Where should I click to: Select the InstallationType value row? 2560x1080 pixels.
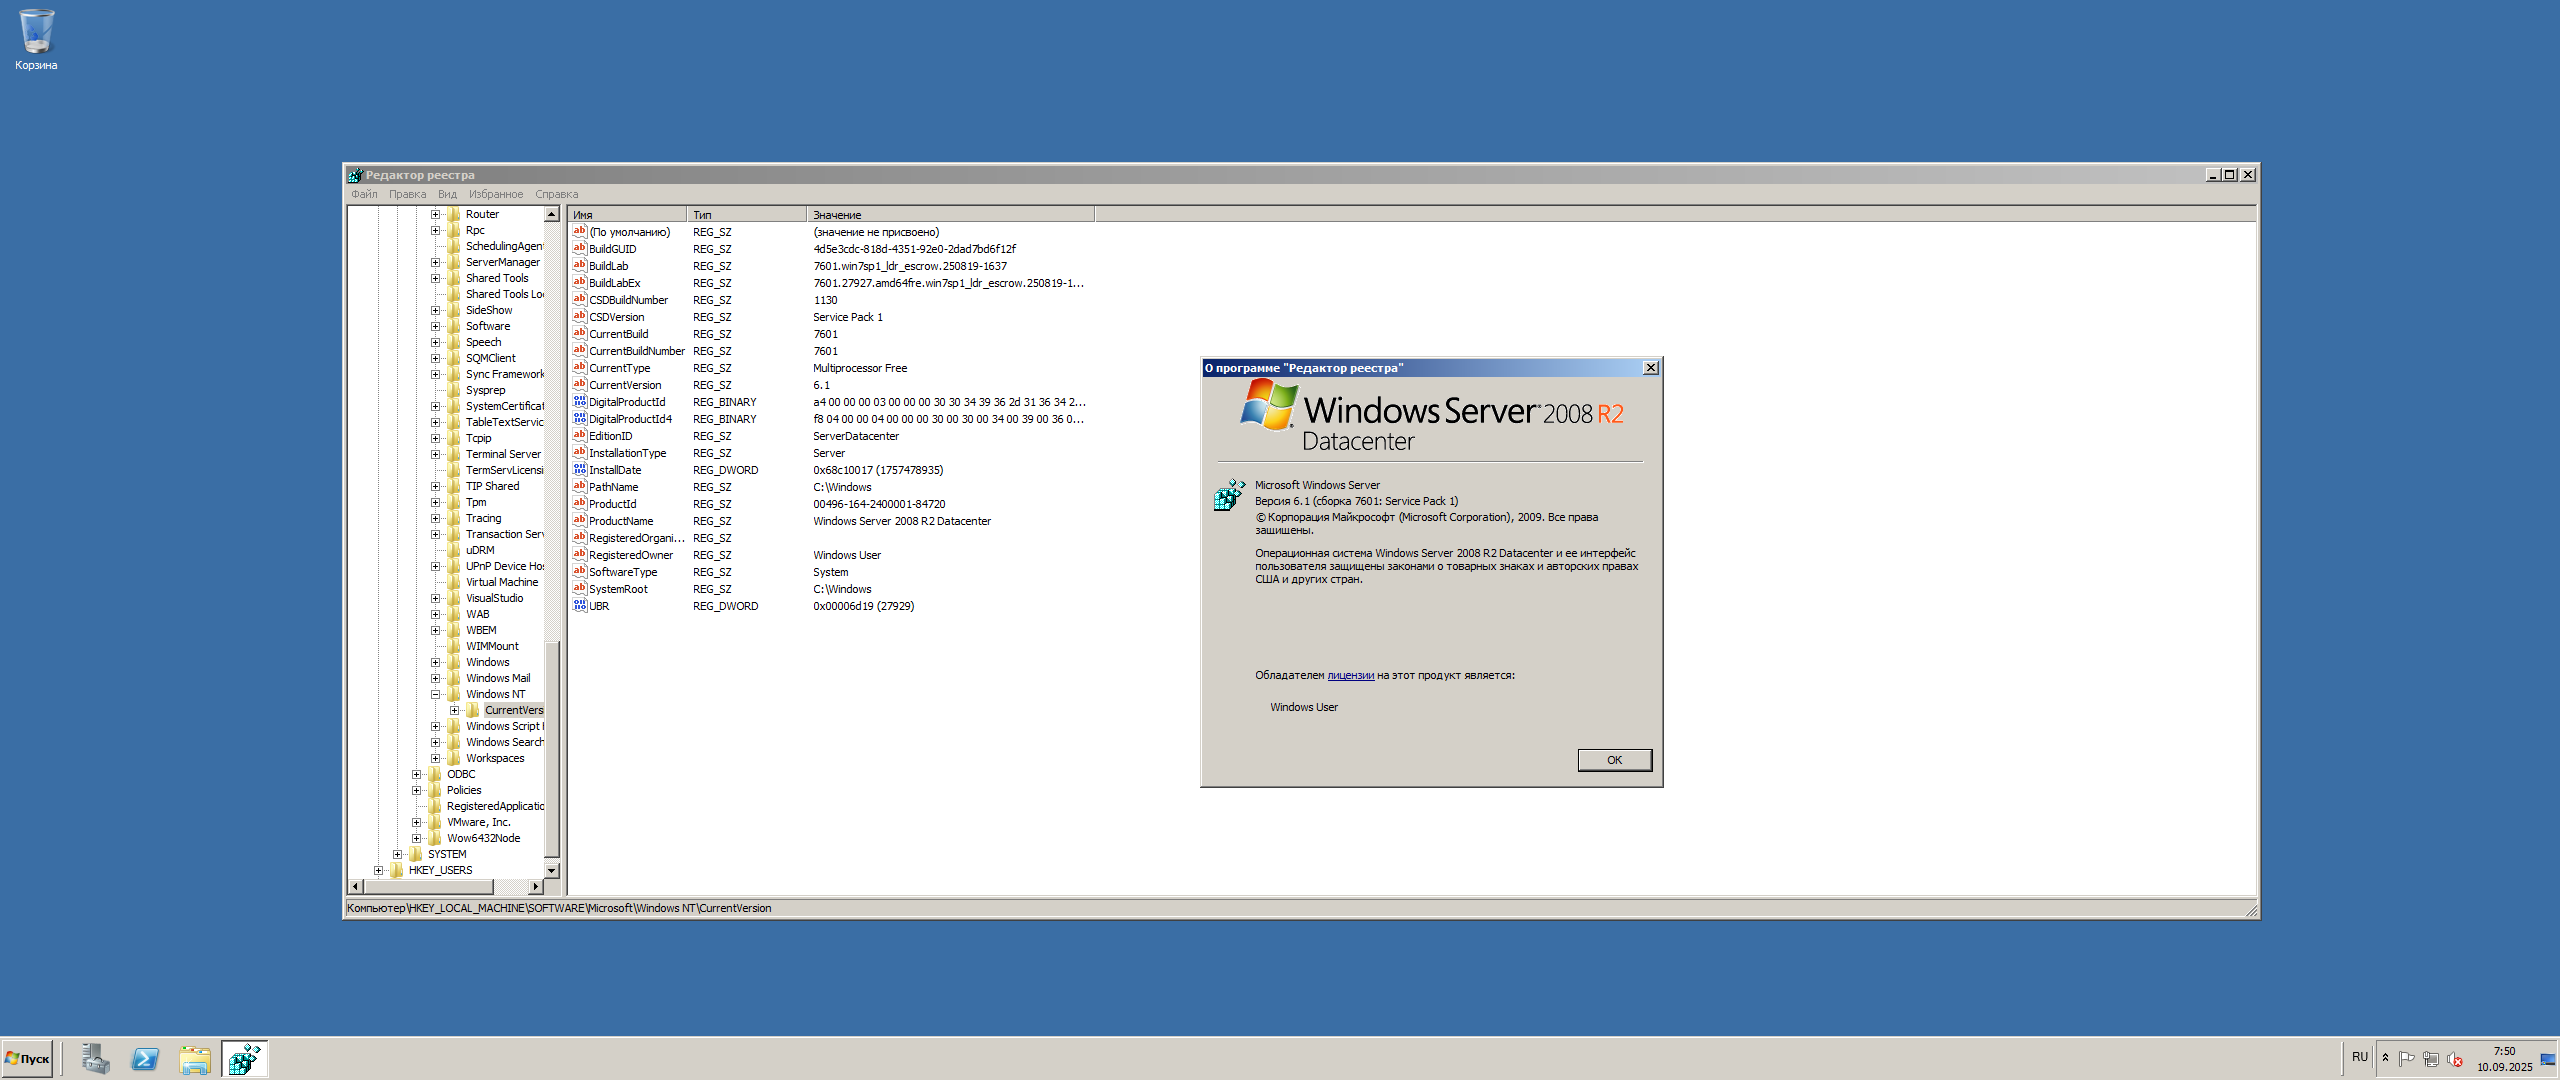(830, 453)
